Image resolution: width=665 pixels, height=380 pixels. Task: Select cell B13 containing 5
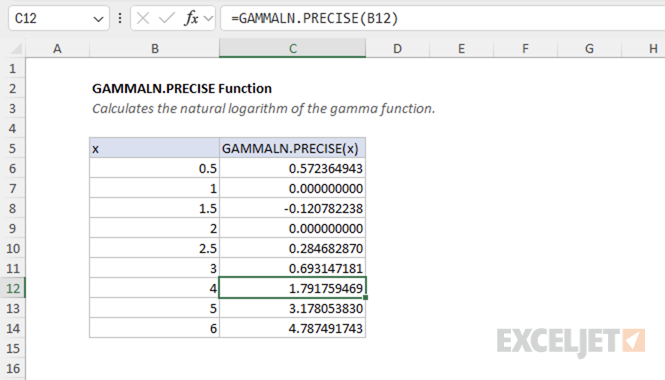[154, 308]
